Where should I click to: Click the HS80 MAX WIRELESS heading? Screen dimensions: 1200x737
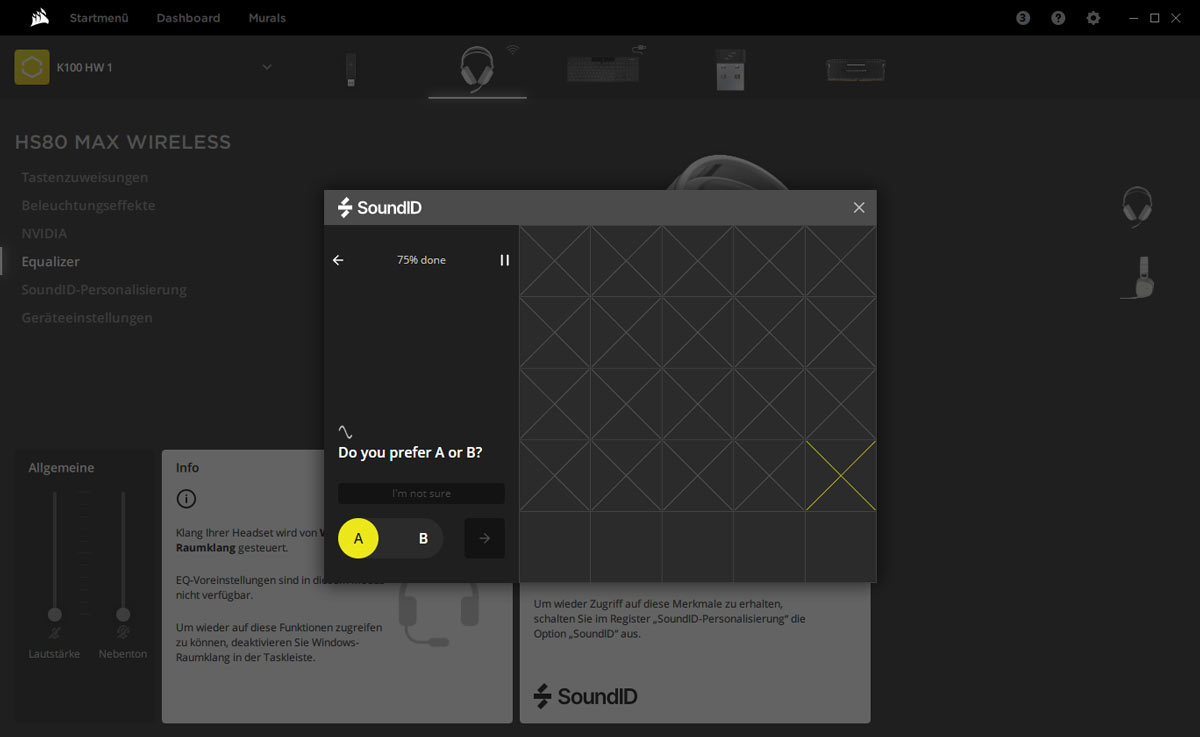pos(123,142)
